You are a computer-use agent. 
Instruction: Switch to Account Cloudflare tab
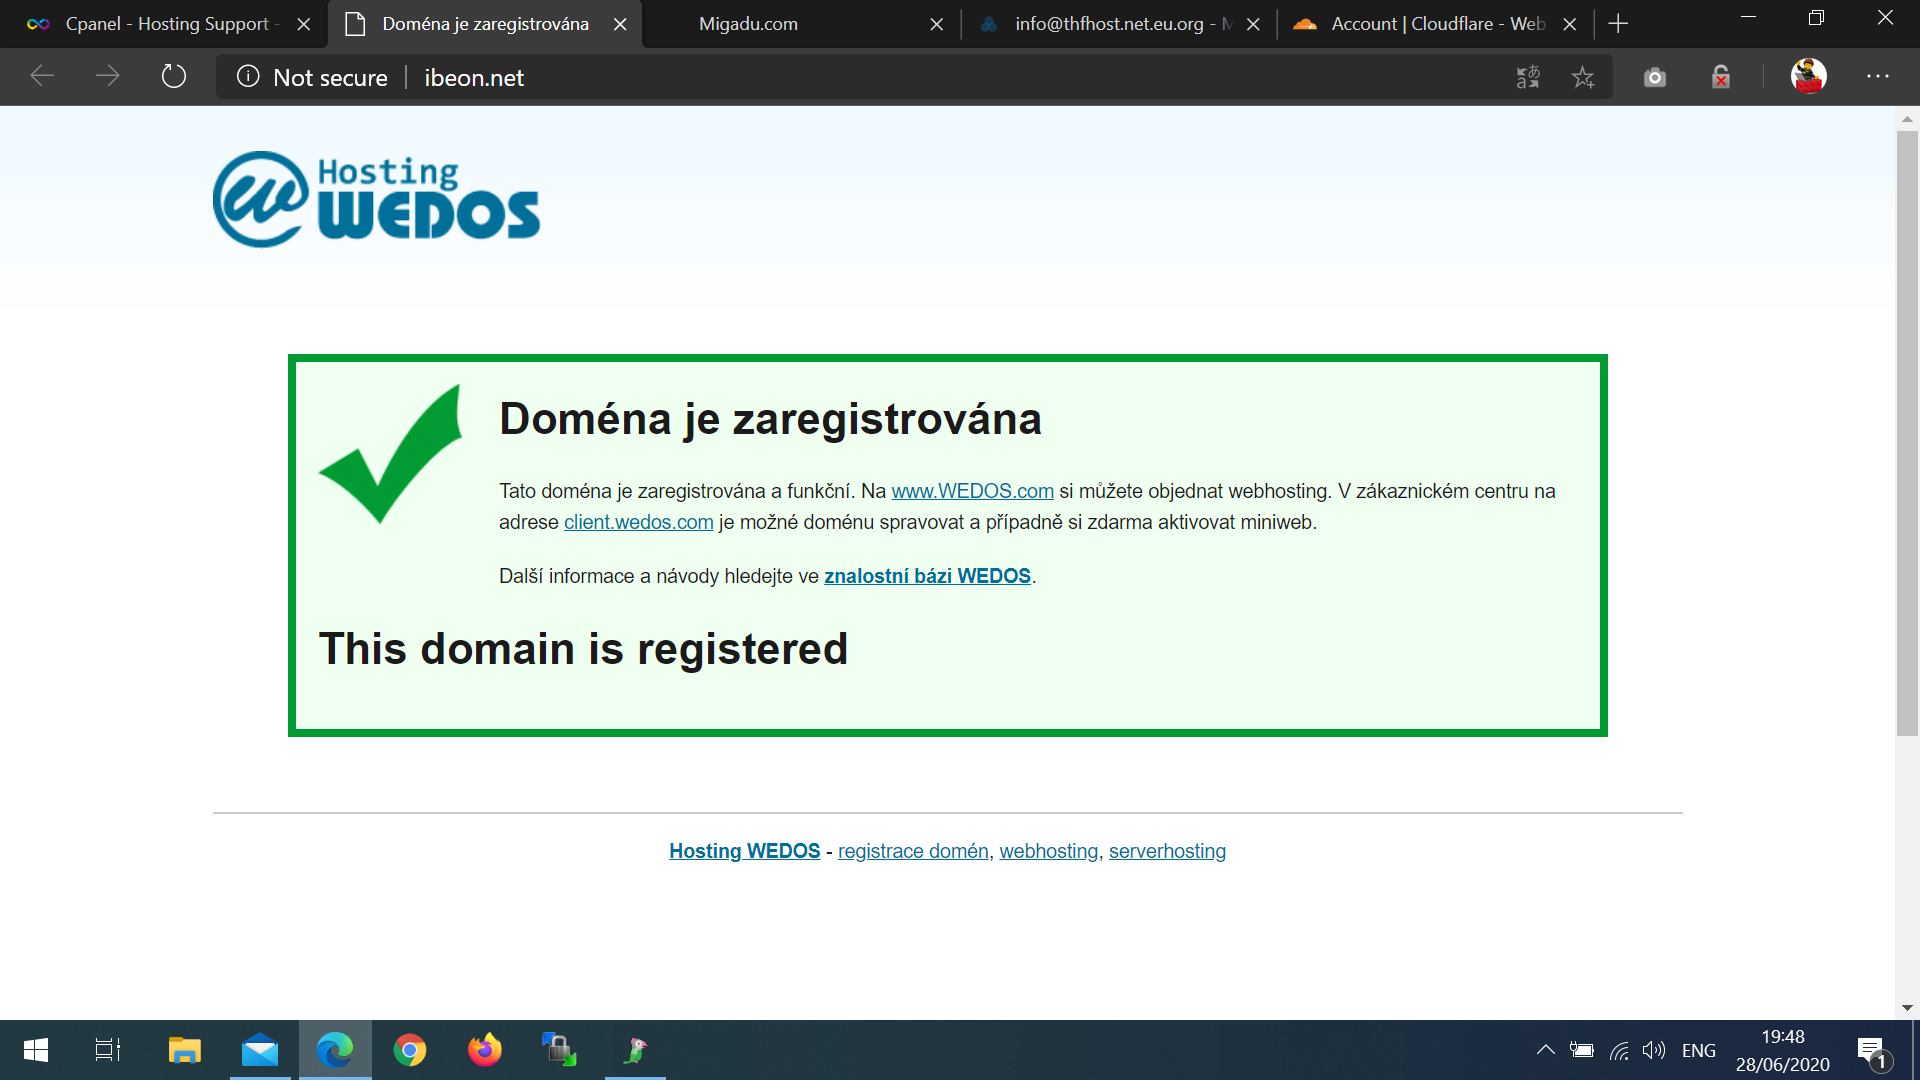pyautogui.click(x=1436, y=24)
